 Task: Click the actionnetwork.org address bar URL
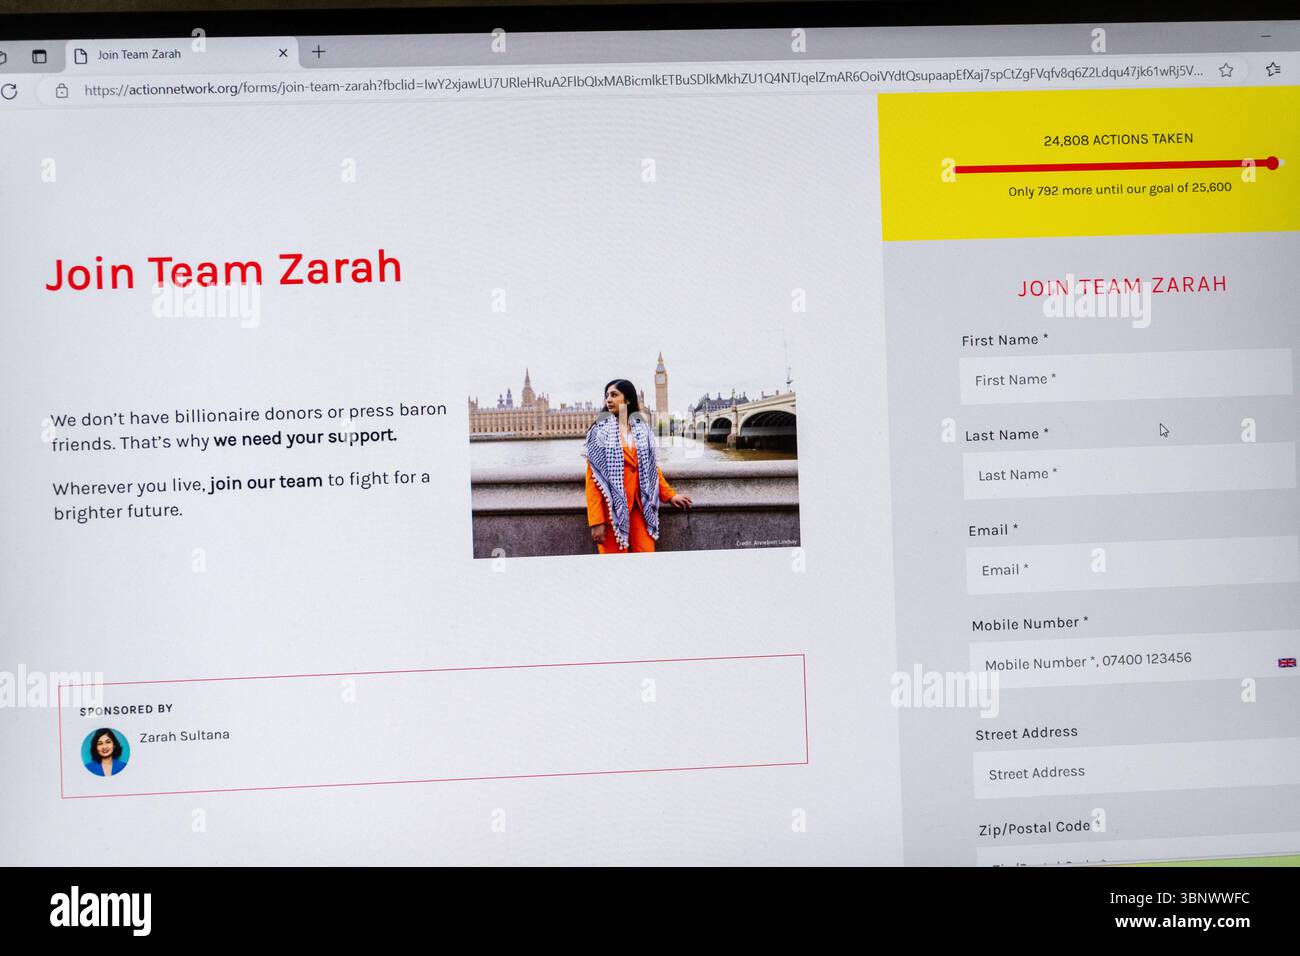point(644,80)
